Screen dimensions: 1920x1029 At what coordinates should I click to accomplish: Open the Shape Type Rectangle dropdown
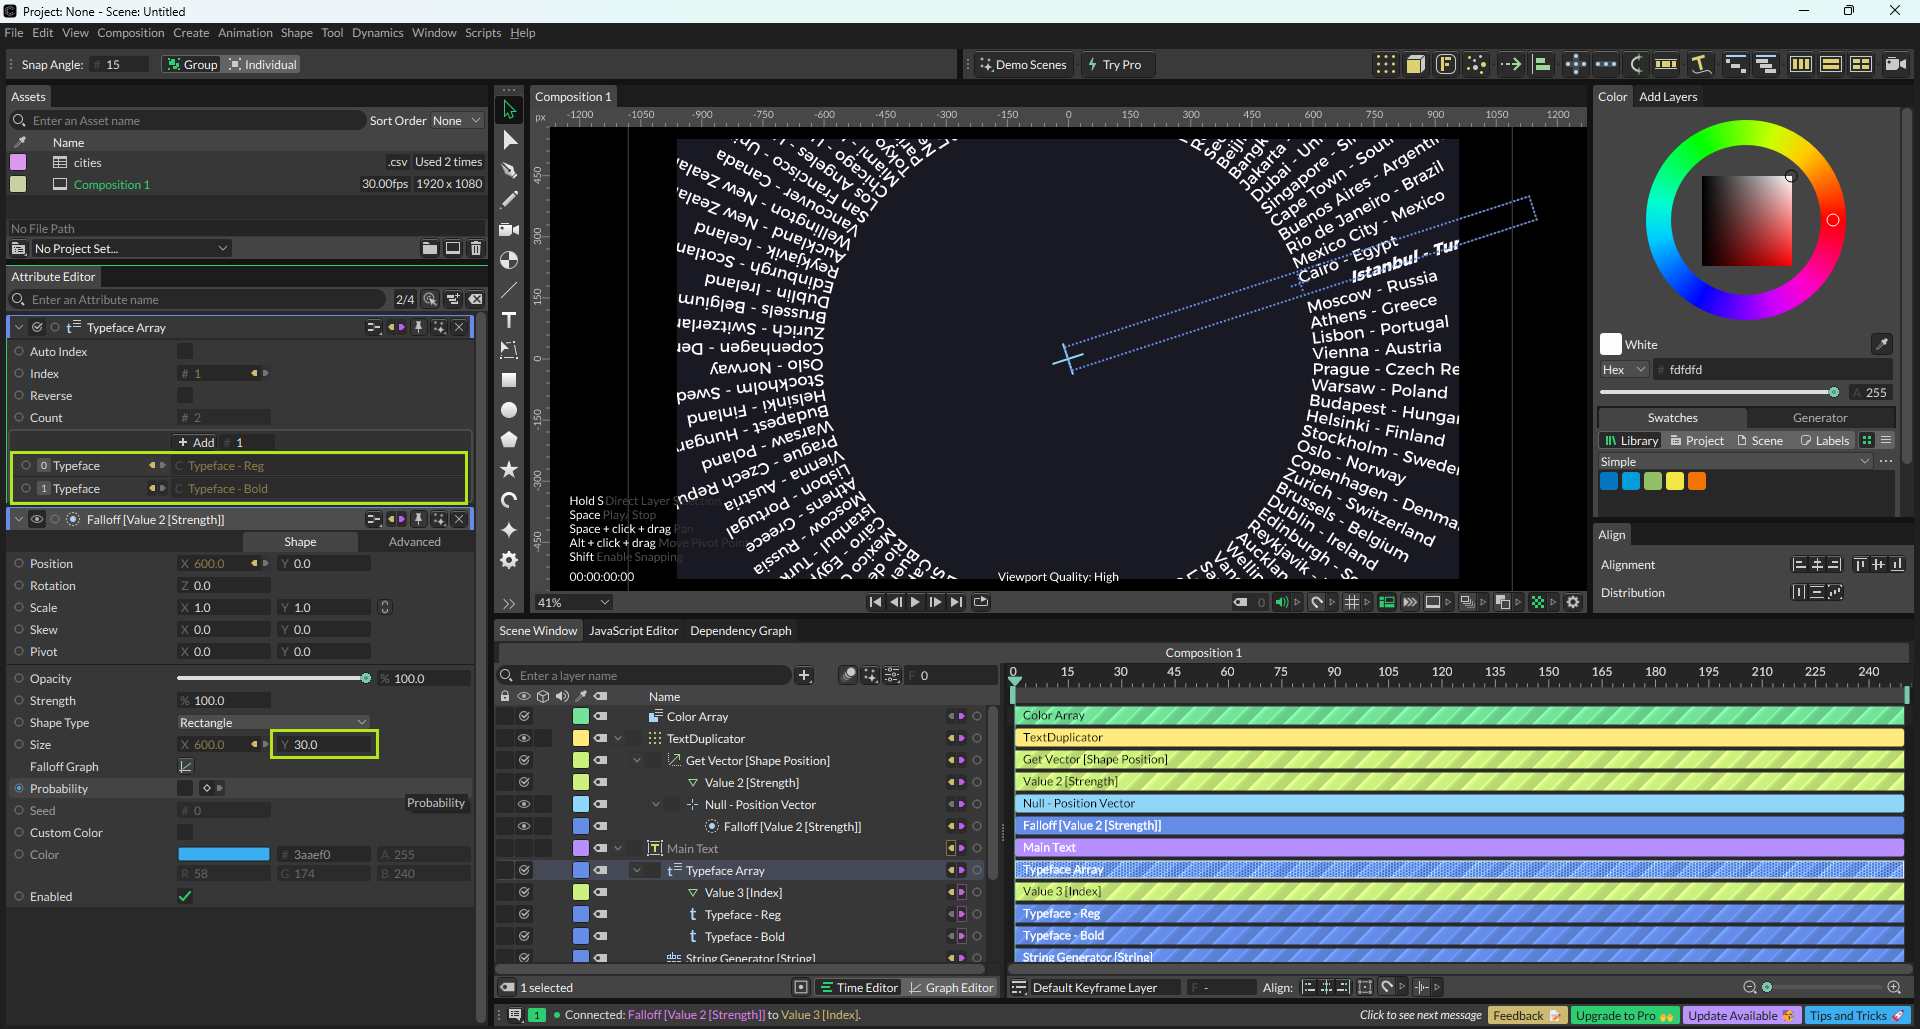point(273,723)
